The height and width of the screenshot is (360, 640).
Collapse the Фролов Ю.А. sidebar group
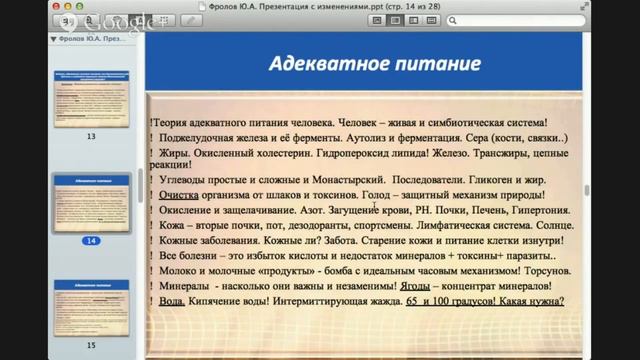coord(53,39)
